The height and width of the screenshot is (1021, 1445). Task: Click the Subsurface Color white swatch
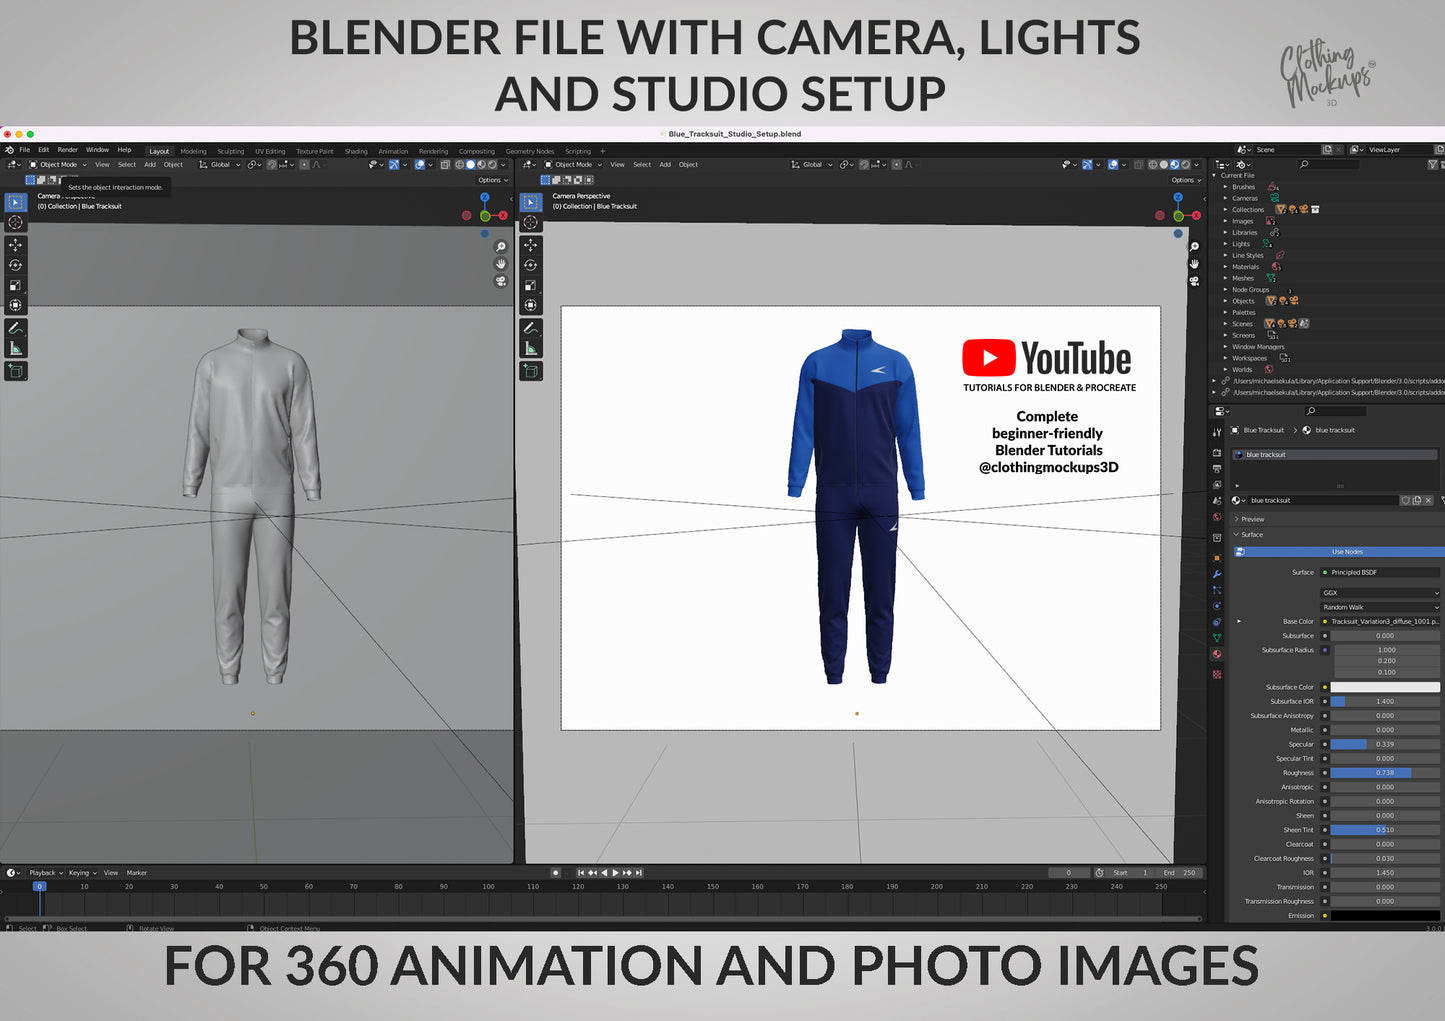(x=1385, y=688)
